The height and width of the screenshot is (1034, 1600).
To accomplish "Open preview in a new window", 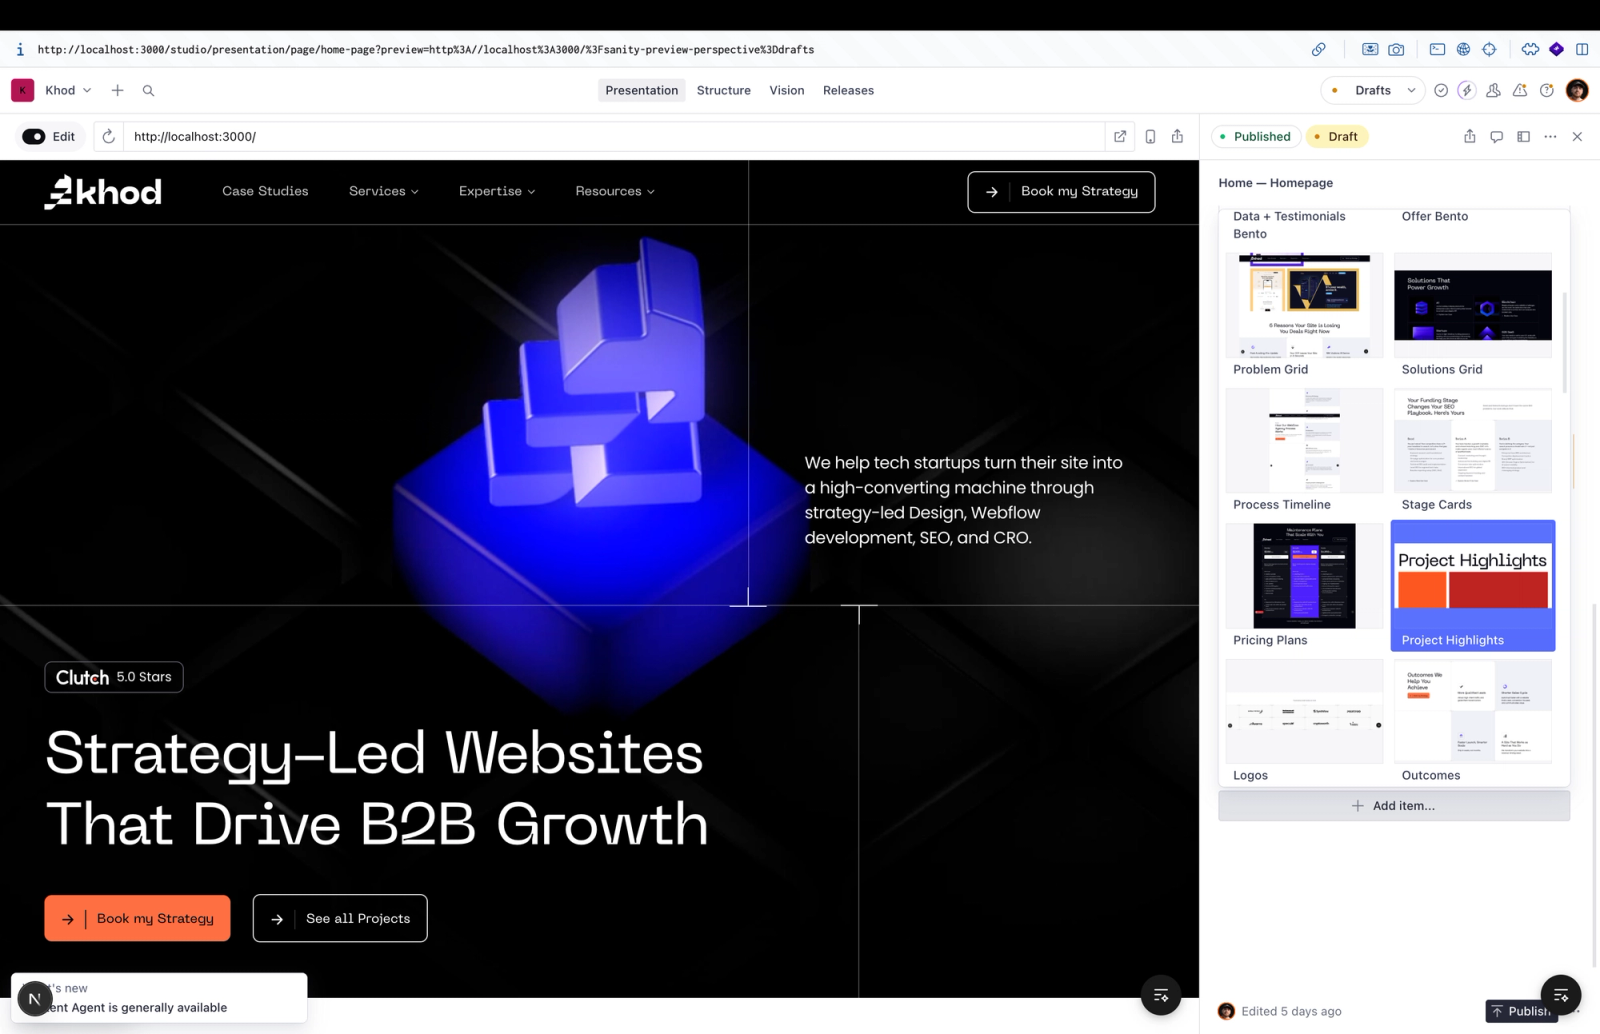I will [x=1120, y=136].
